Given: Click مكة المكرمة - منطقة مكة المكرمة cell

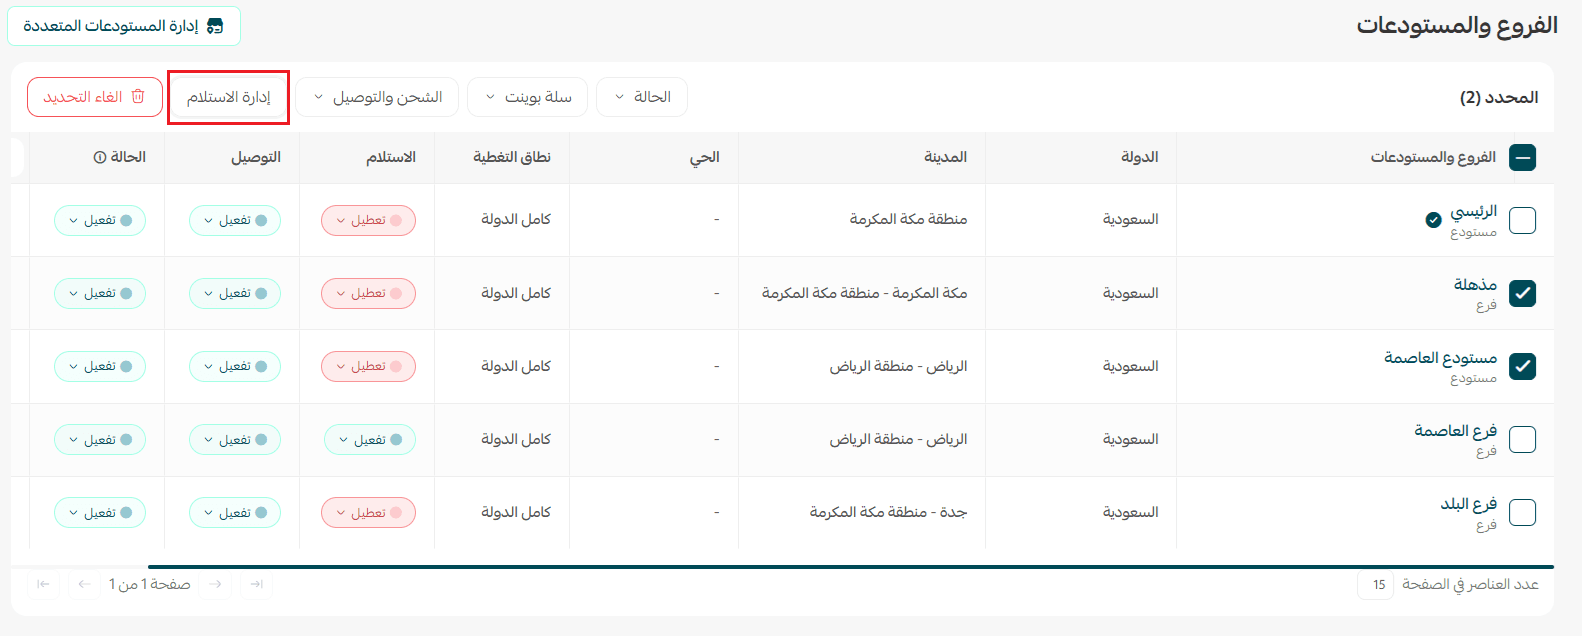Looking at the screenshot, I should click(x=865, y=293).
